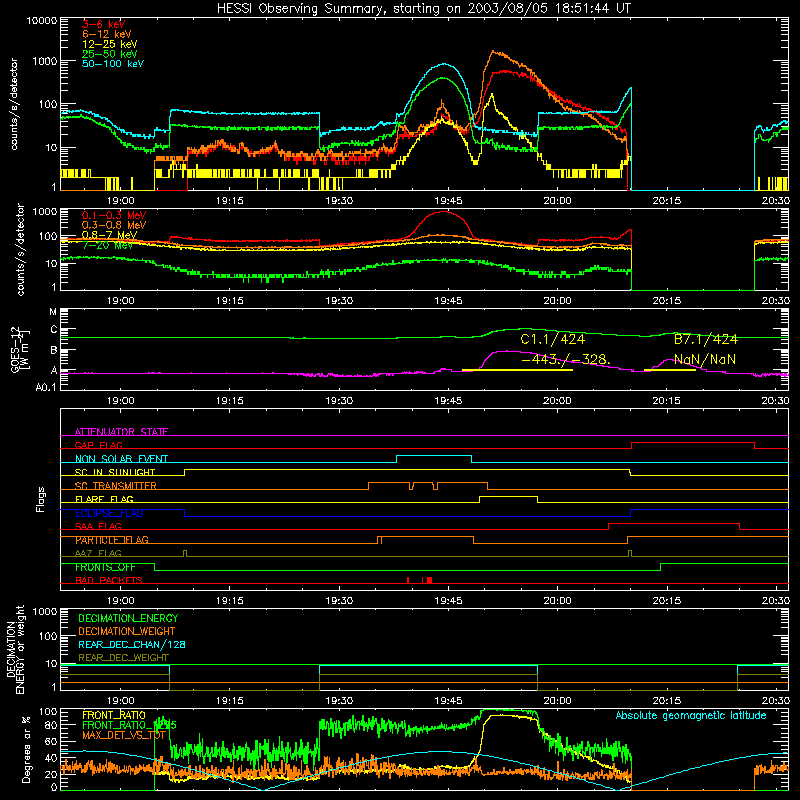The width and height of the screenshot is (800, 800).
Task: Click the counts/s/detector axis title of the keV panel
Action: [14, 104]
